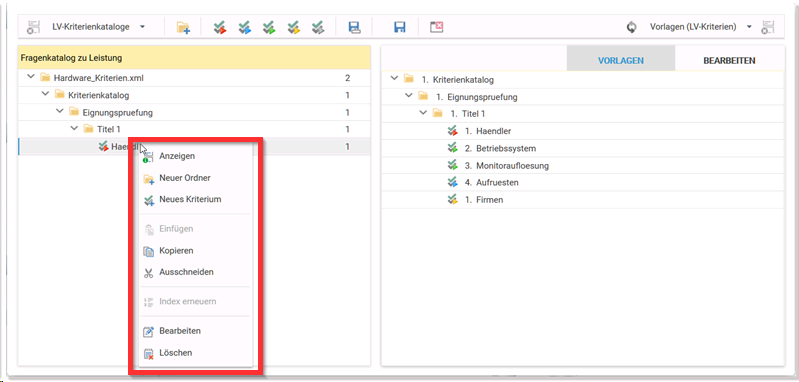Collapse Kriterienkatalog node in left tree
Image resolution: width=799 pixels, height=382 pixels.
click(45, 94)
